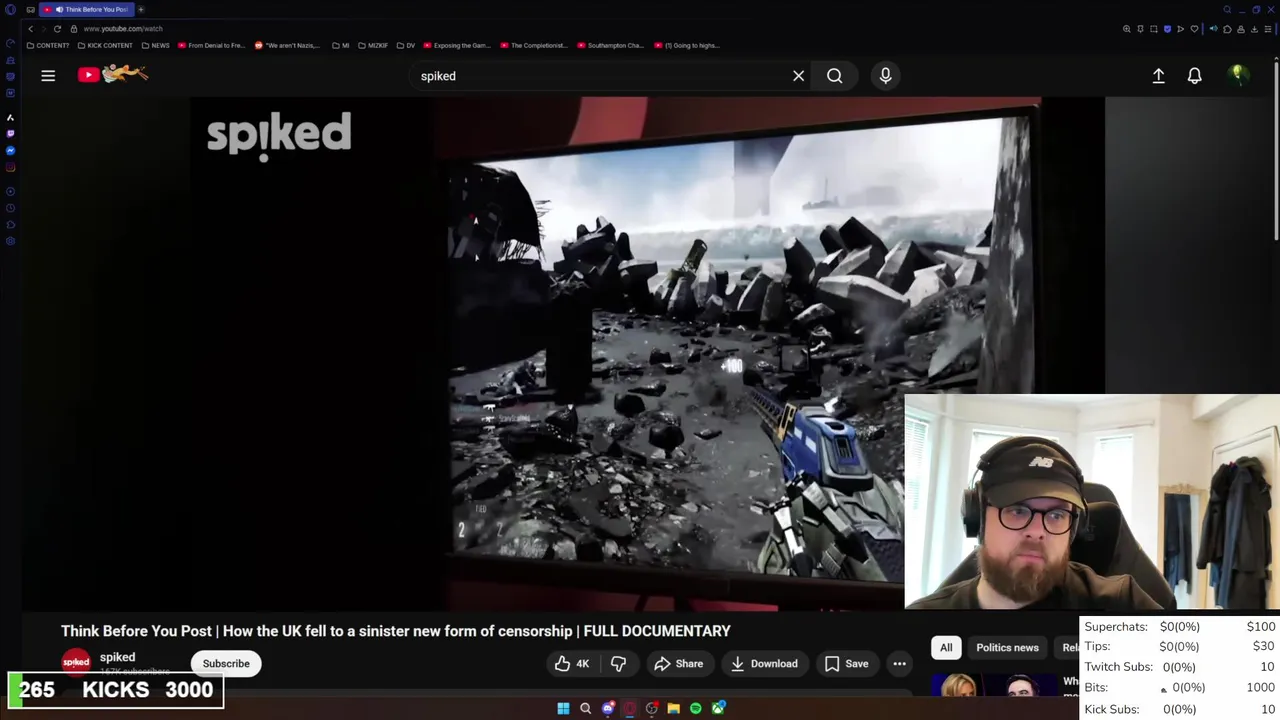Click the video title text
The width and height of the screenshot is (1280, 720).
point(396,631)
